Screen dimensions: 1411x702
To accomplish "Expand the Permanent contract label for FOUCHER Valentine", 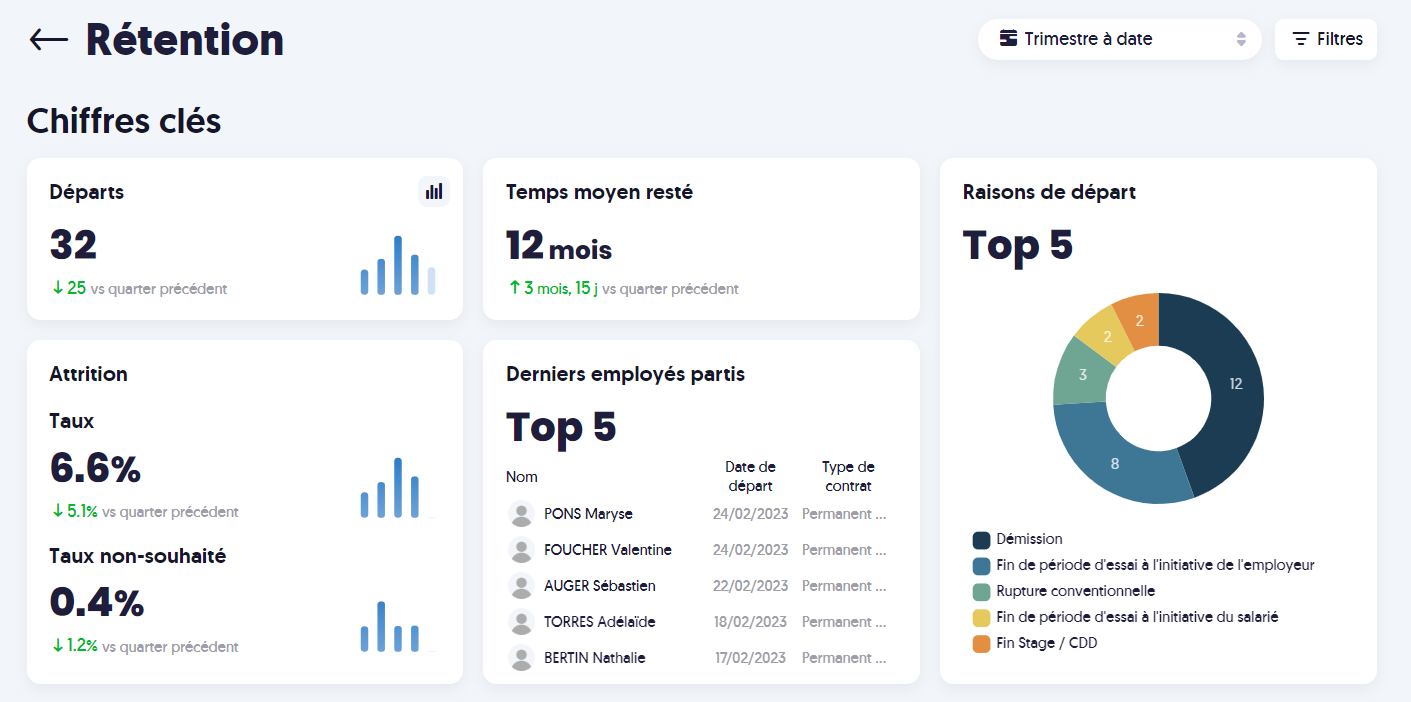I will coord(842,549).
